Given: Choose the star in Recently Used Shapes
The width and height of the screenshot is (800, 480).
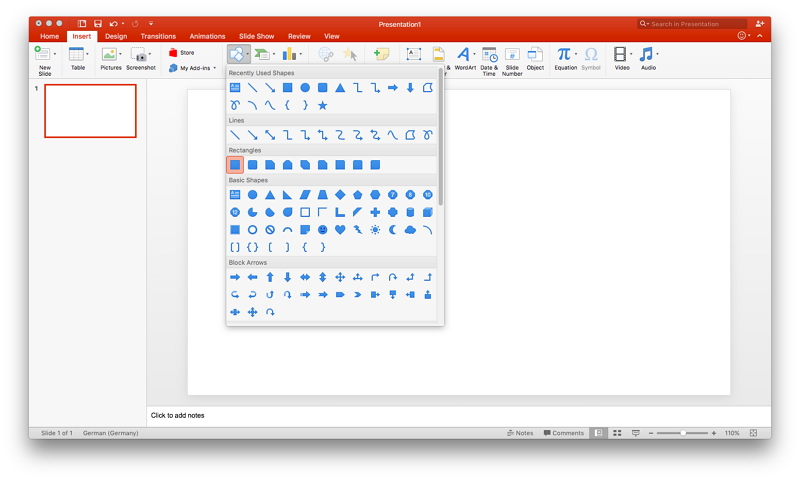Looking at the screenshot, I should click(322, 105).
